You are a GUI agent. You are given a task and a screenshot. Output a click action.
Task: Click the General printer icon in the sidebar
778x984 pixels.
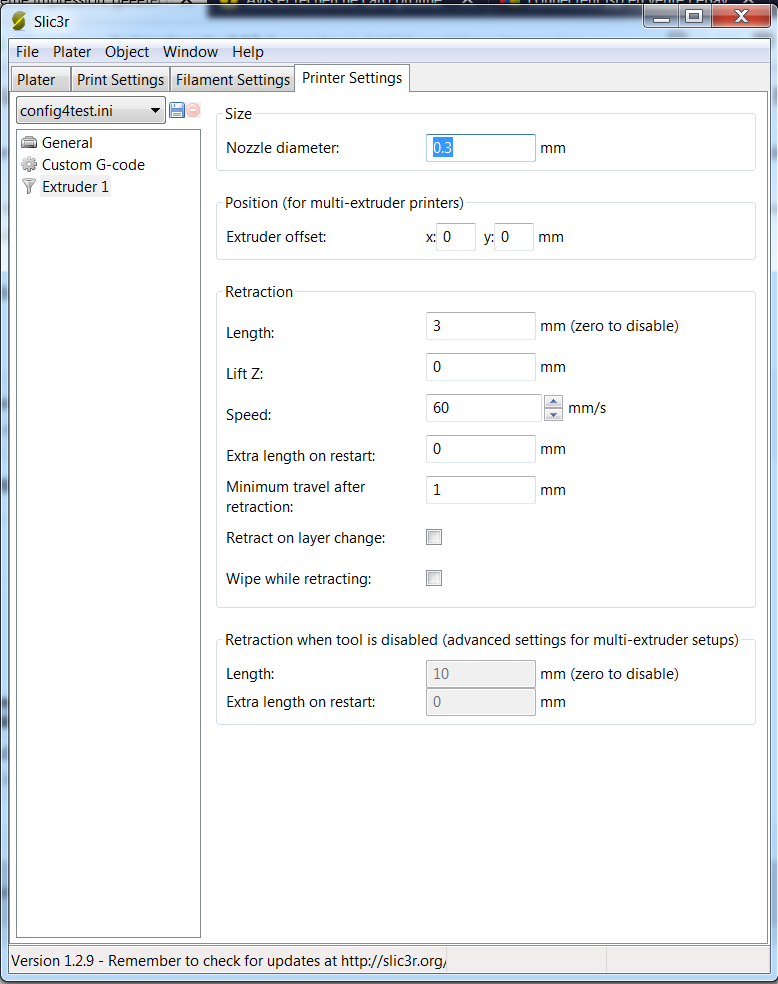(29, 142)
